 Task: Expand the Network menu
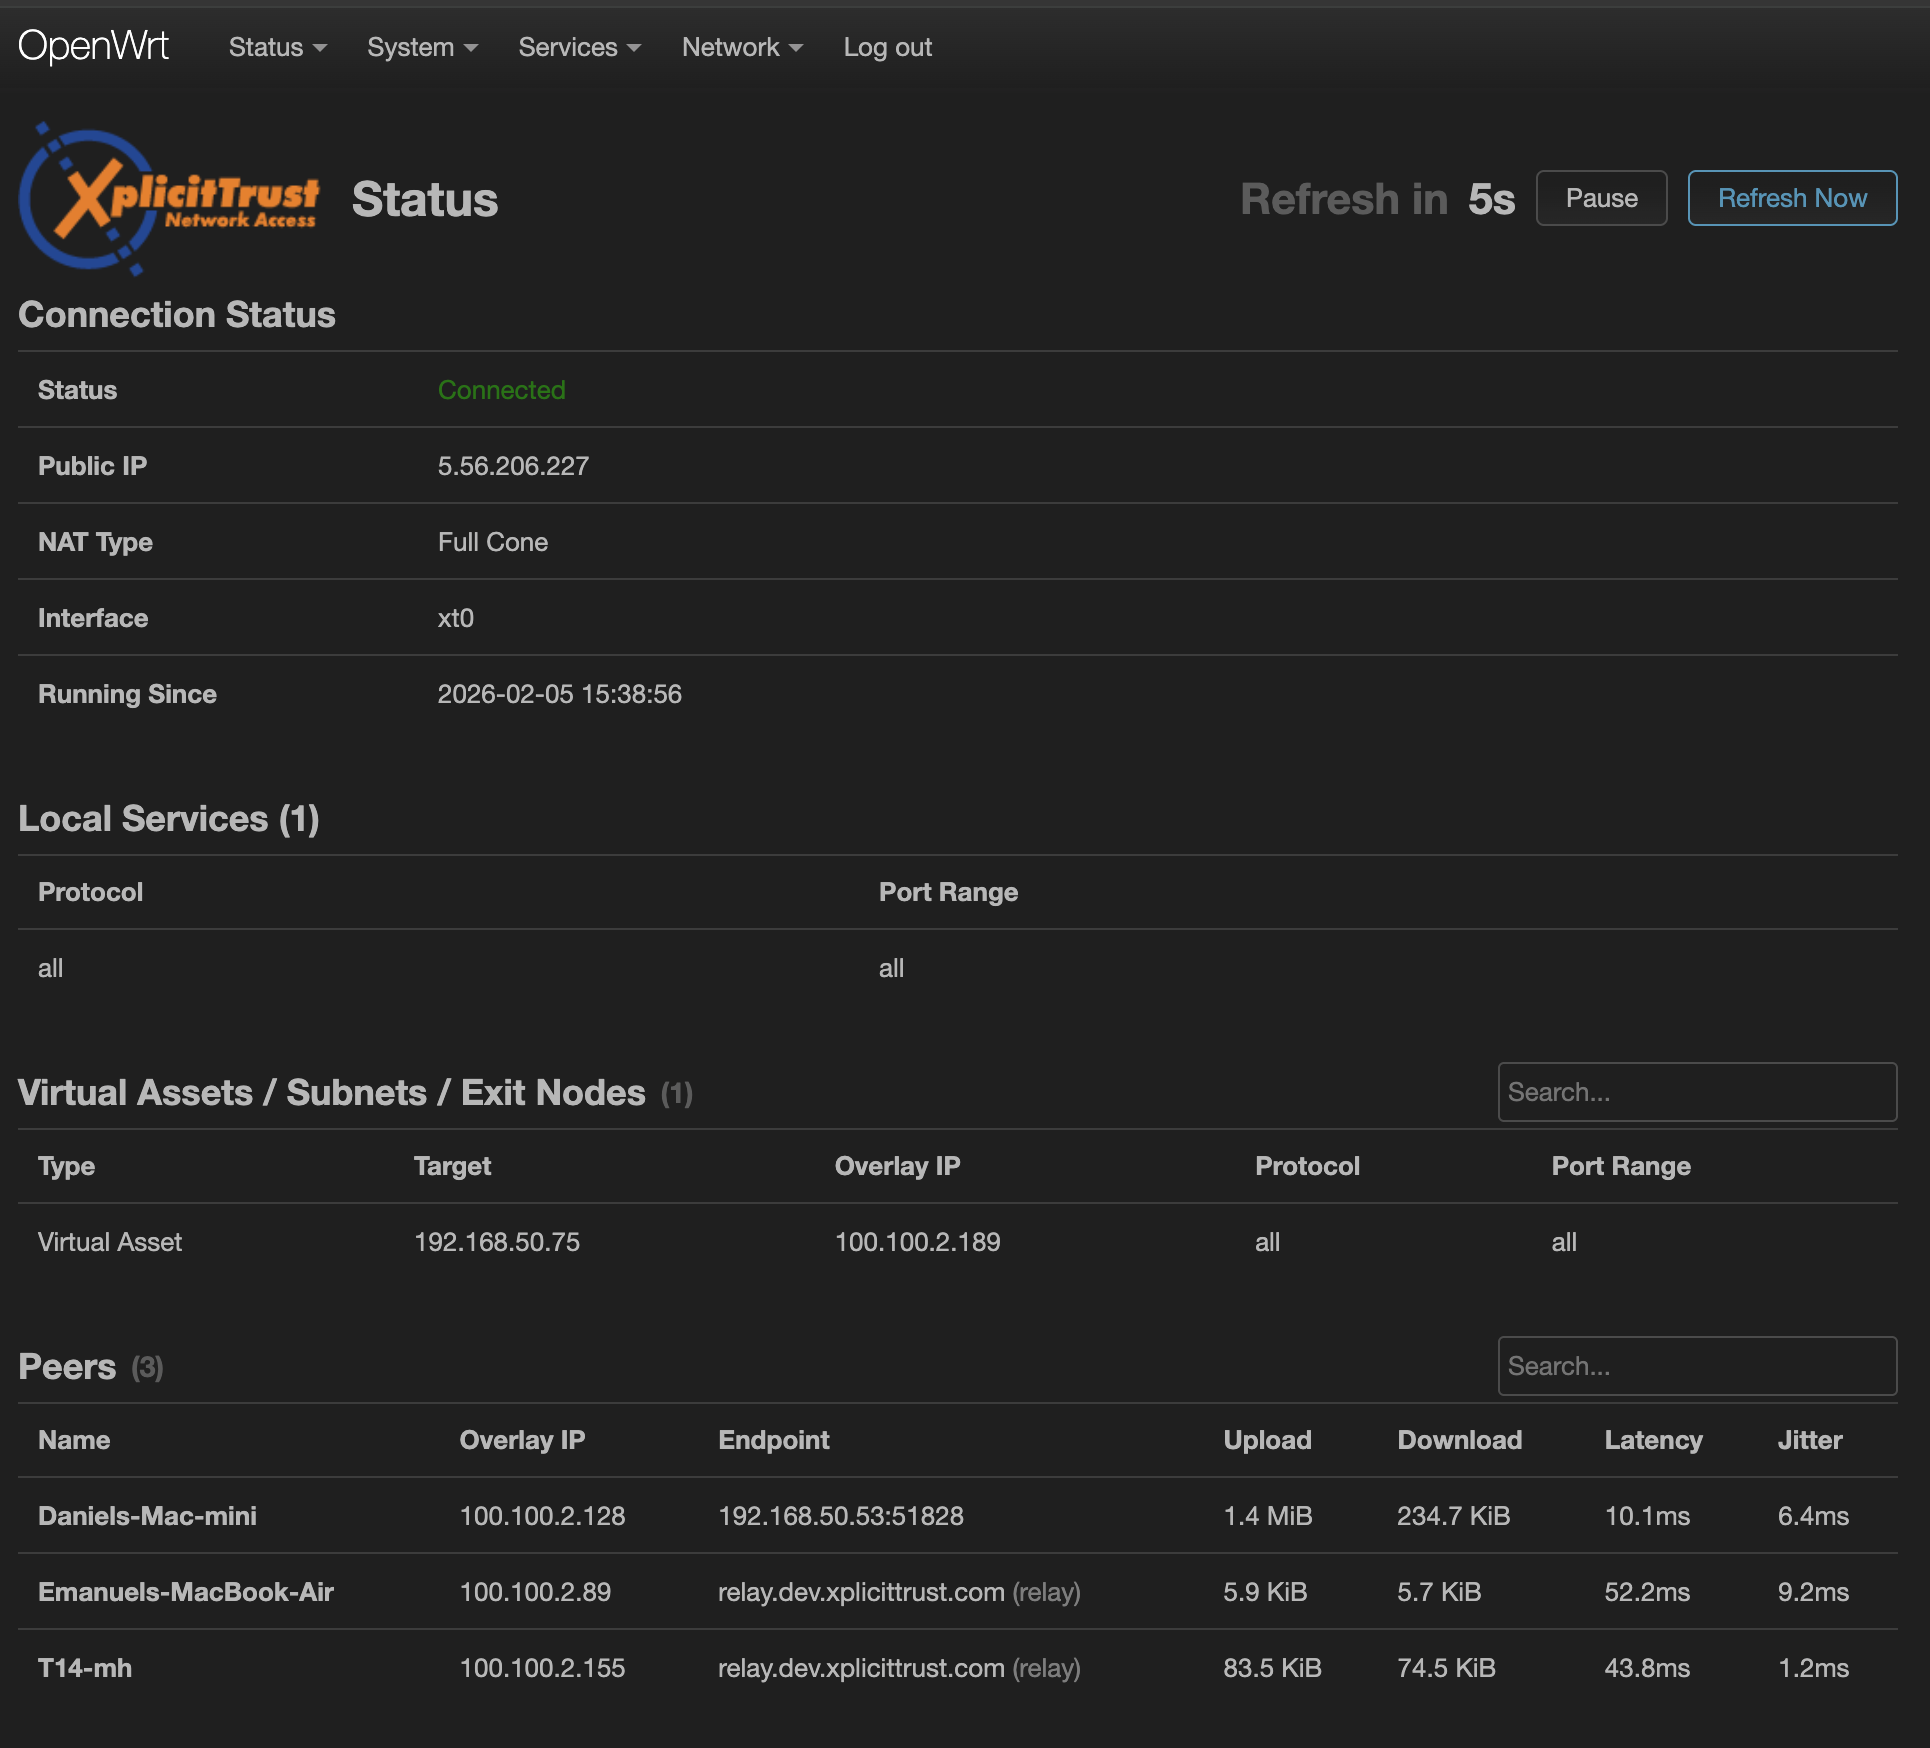pos(742,47)
